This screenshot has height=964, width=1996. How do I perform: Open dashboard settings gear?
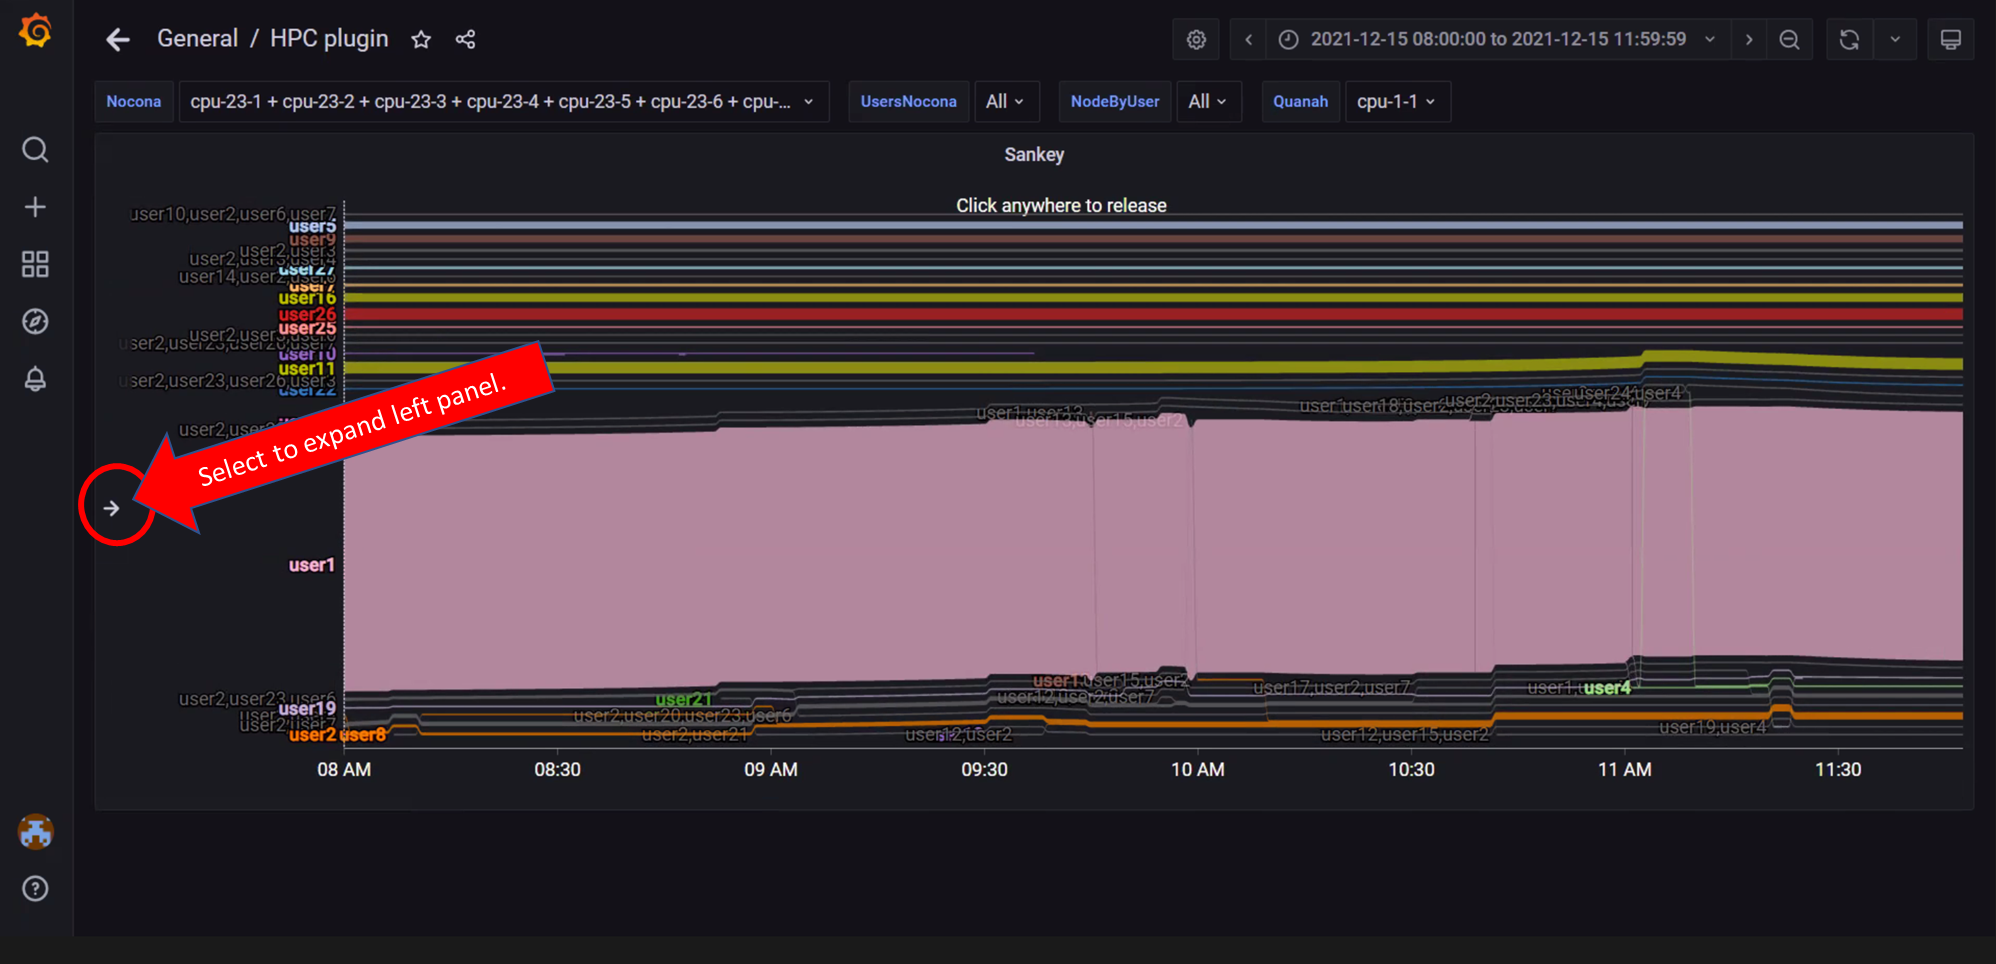[1196, 39]
